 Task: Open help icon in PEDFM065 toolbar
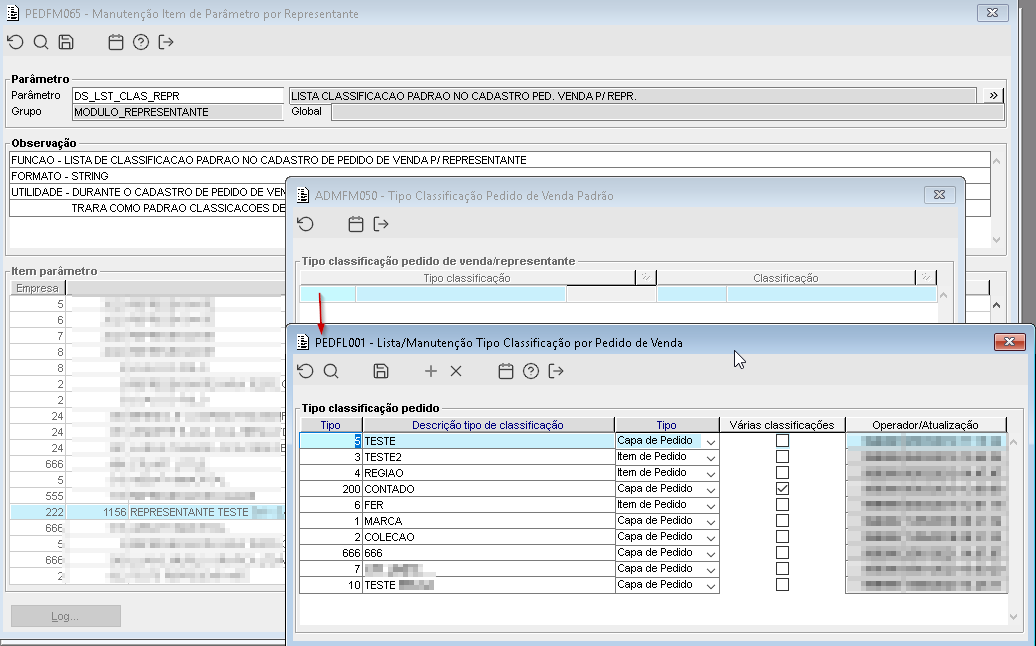point(141,42)
